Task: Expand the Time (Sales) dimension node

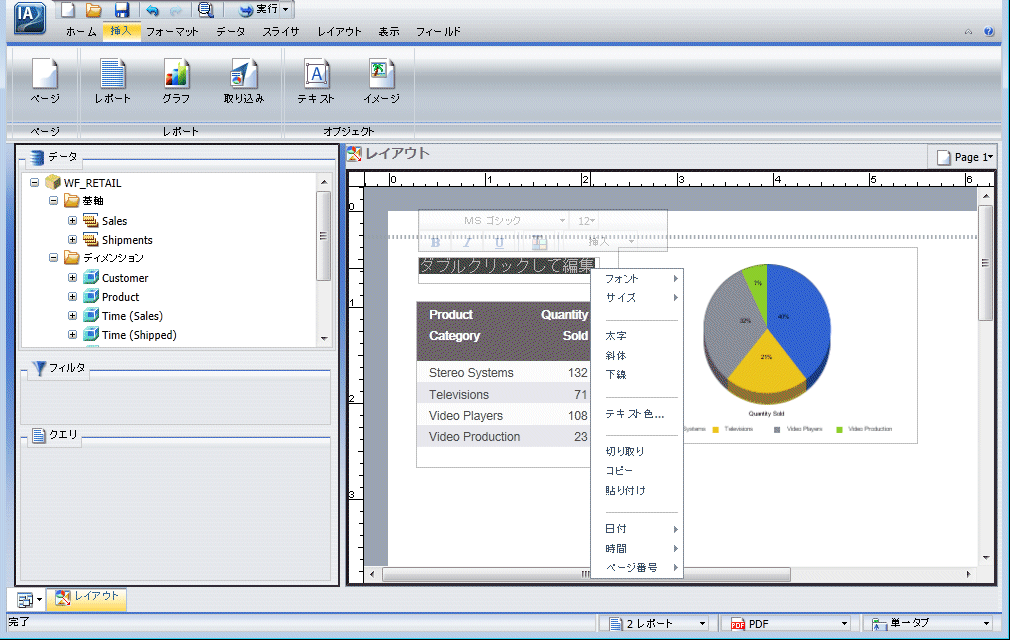Action: coord(72,315)
